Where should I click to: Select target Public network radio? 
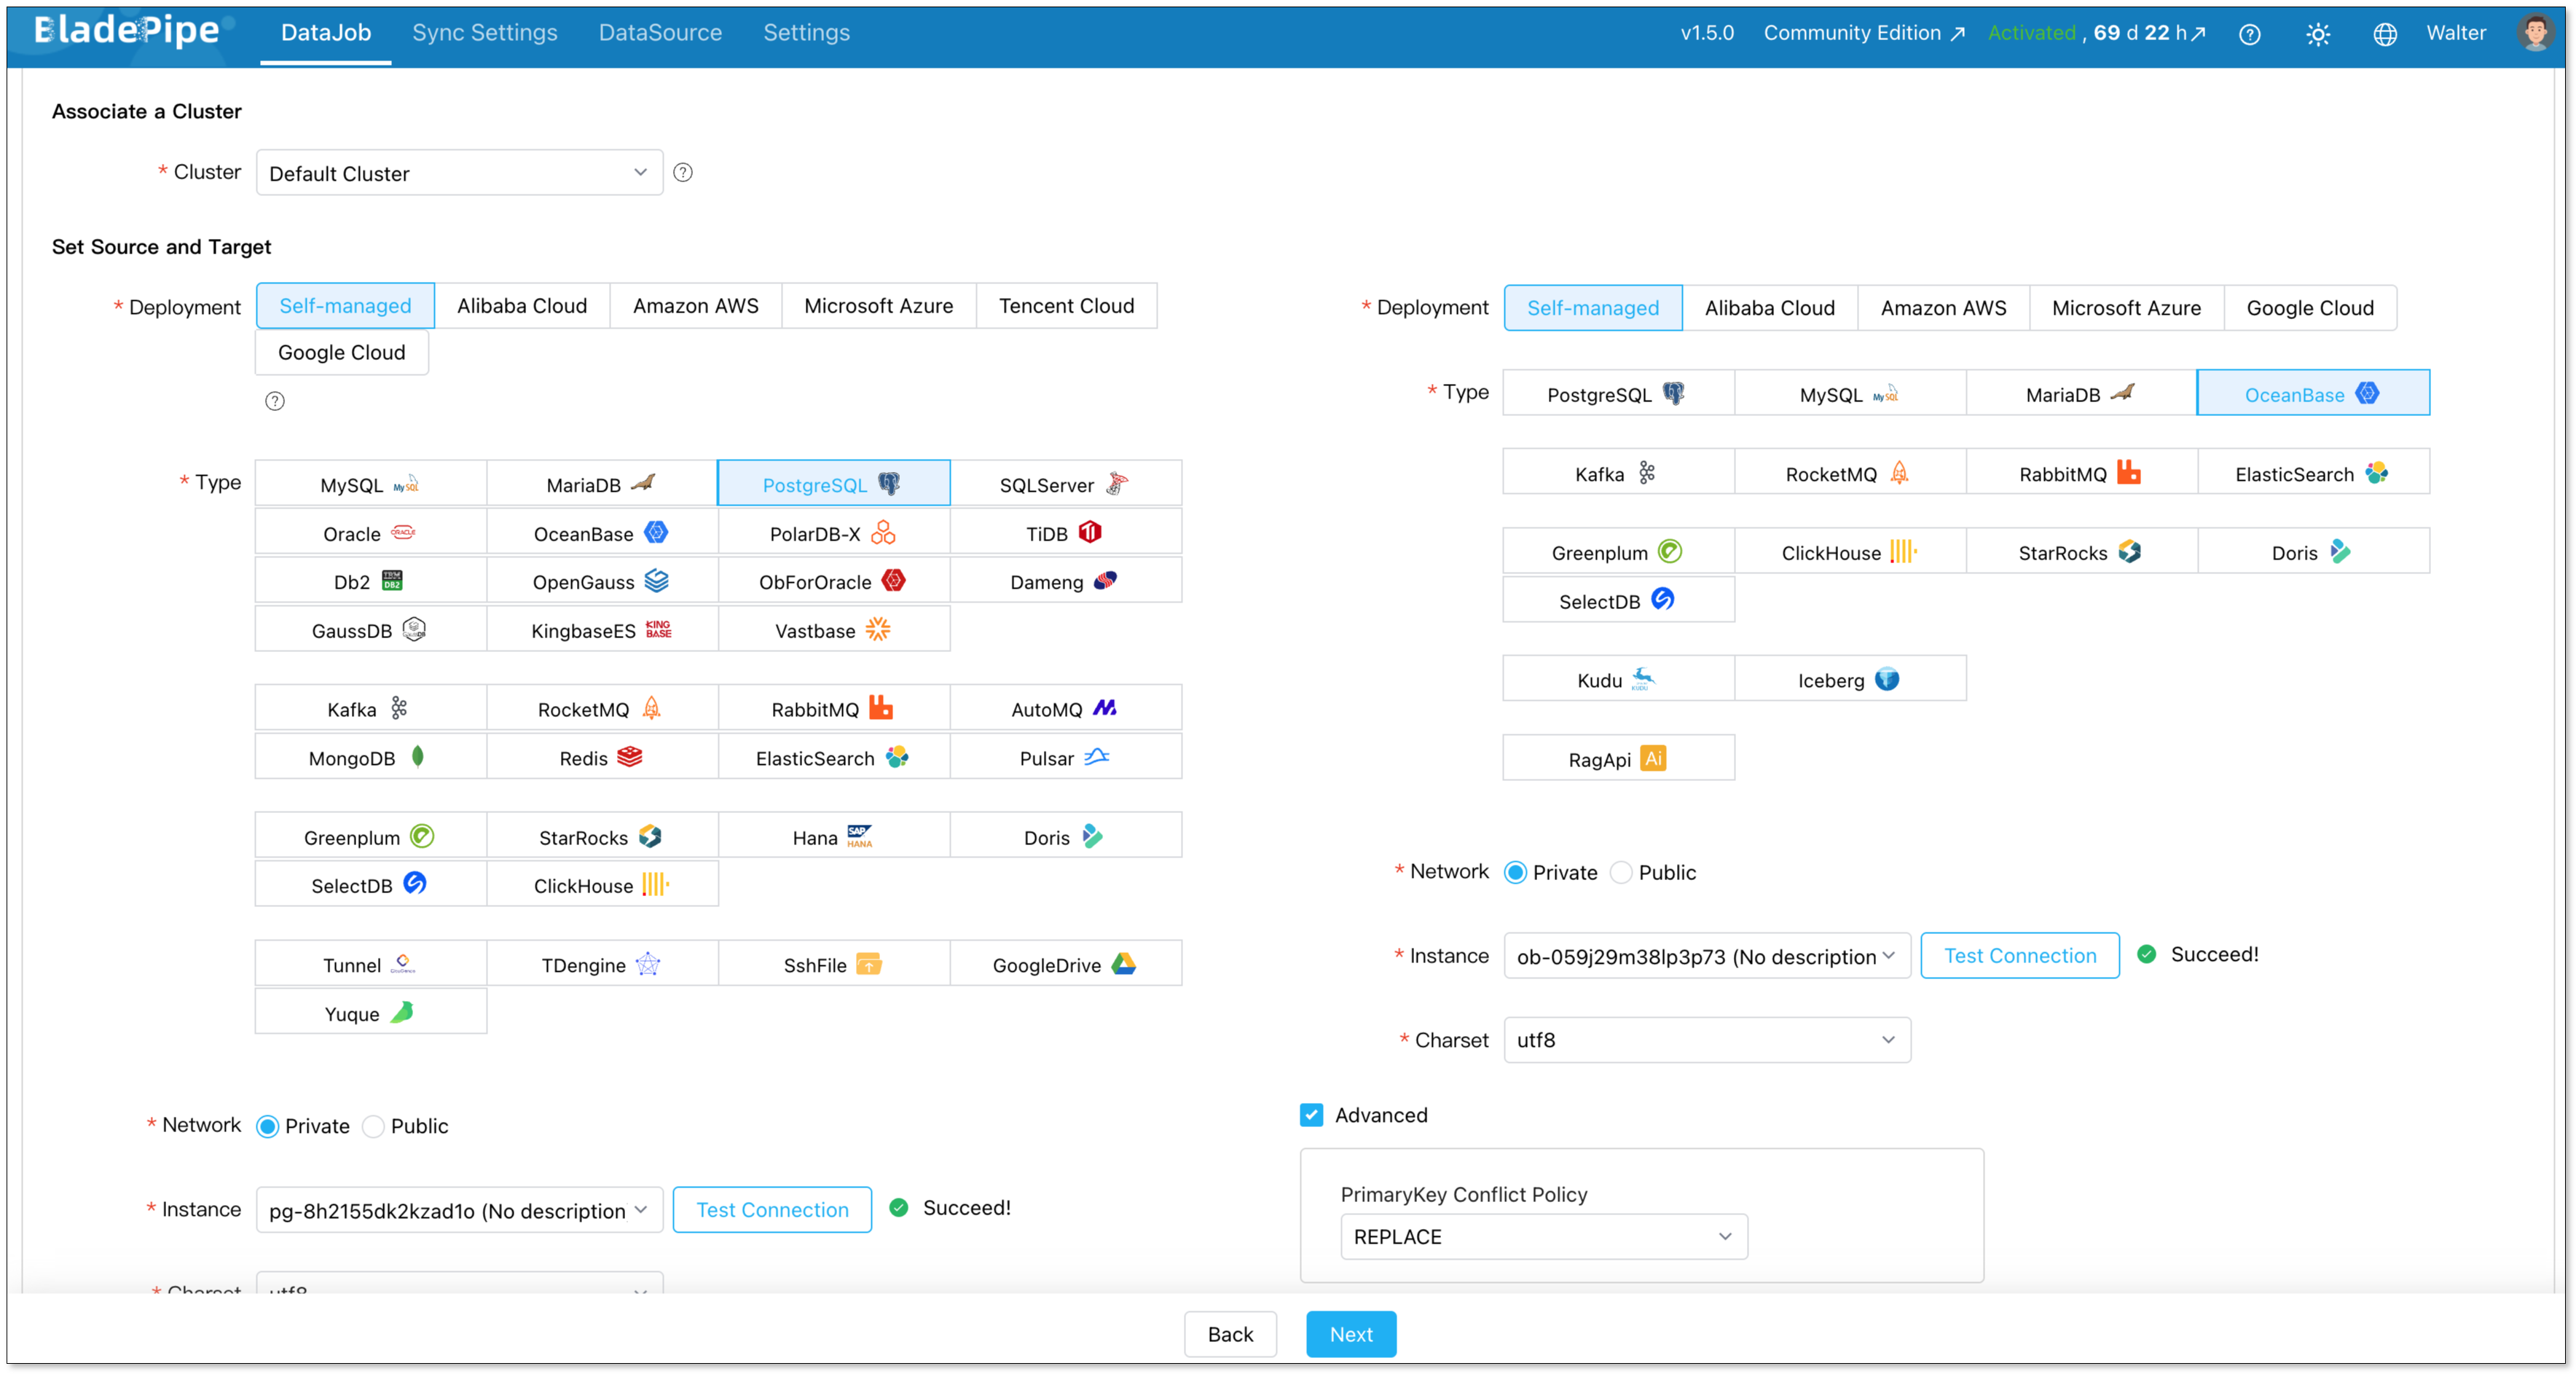pyautogui.click(x=1621, y=872)
